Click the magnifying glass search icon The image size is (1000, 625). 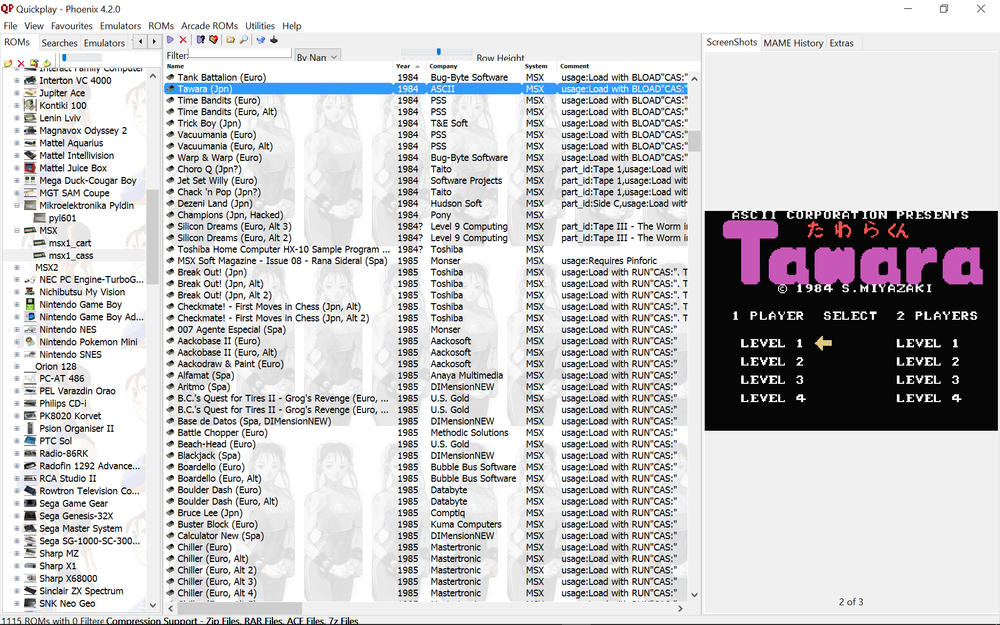[x=243, y=40]
